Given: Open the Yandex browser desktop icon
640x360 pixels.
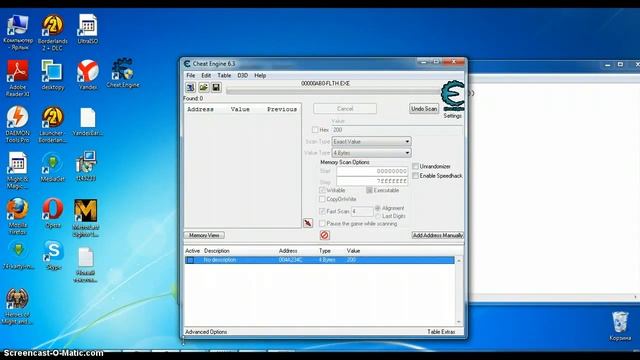Looking at the screenshot, I should click(87, 75).
